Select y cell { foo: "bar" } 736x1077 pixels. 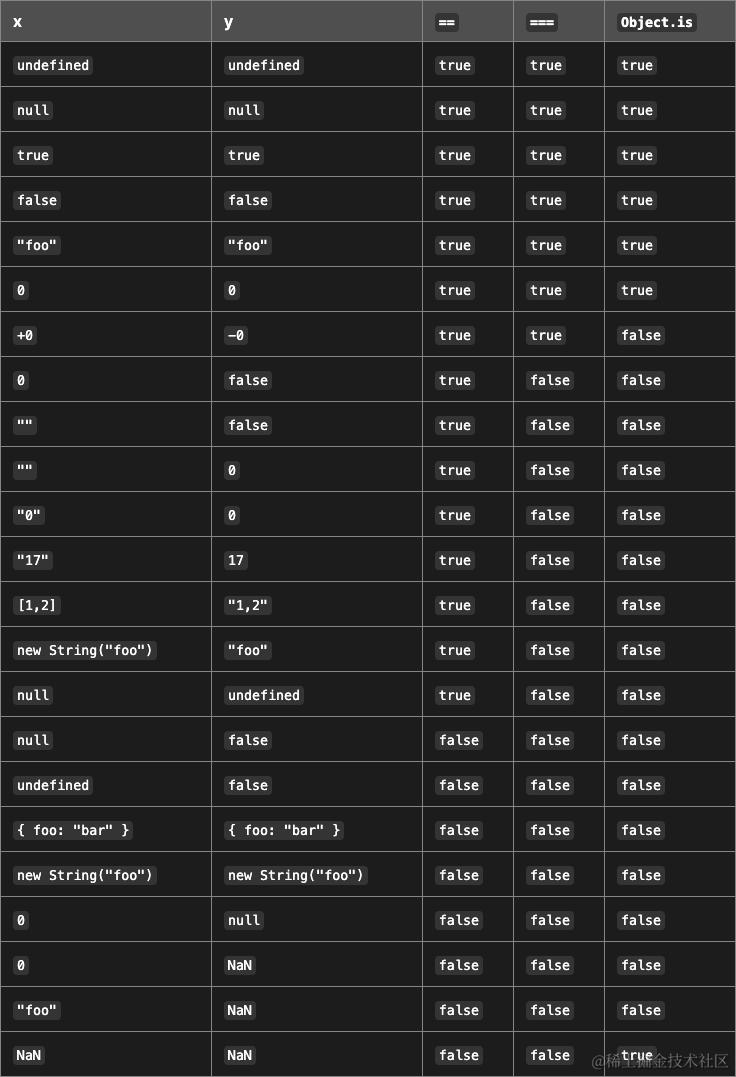pyautogui.click(x=284, y=830)
